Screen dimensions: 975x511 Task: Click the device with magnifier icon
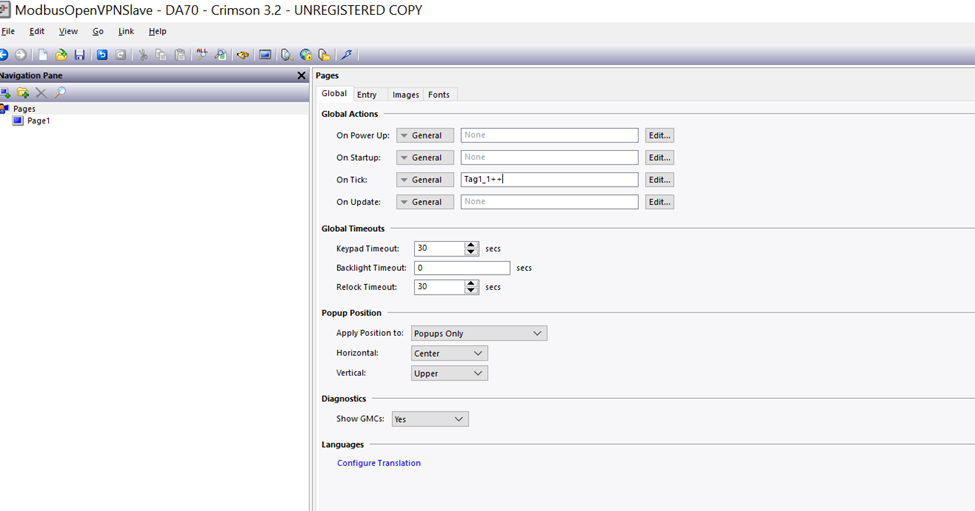coord(287,55)
